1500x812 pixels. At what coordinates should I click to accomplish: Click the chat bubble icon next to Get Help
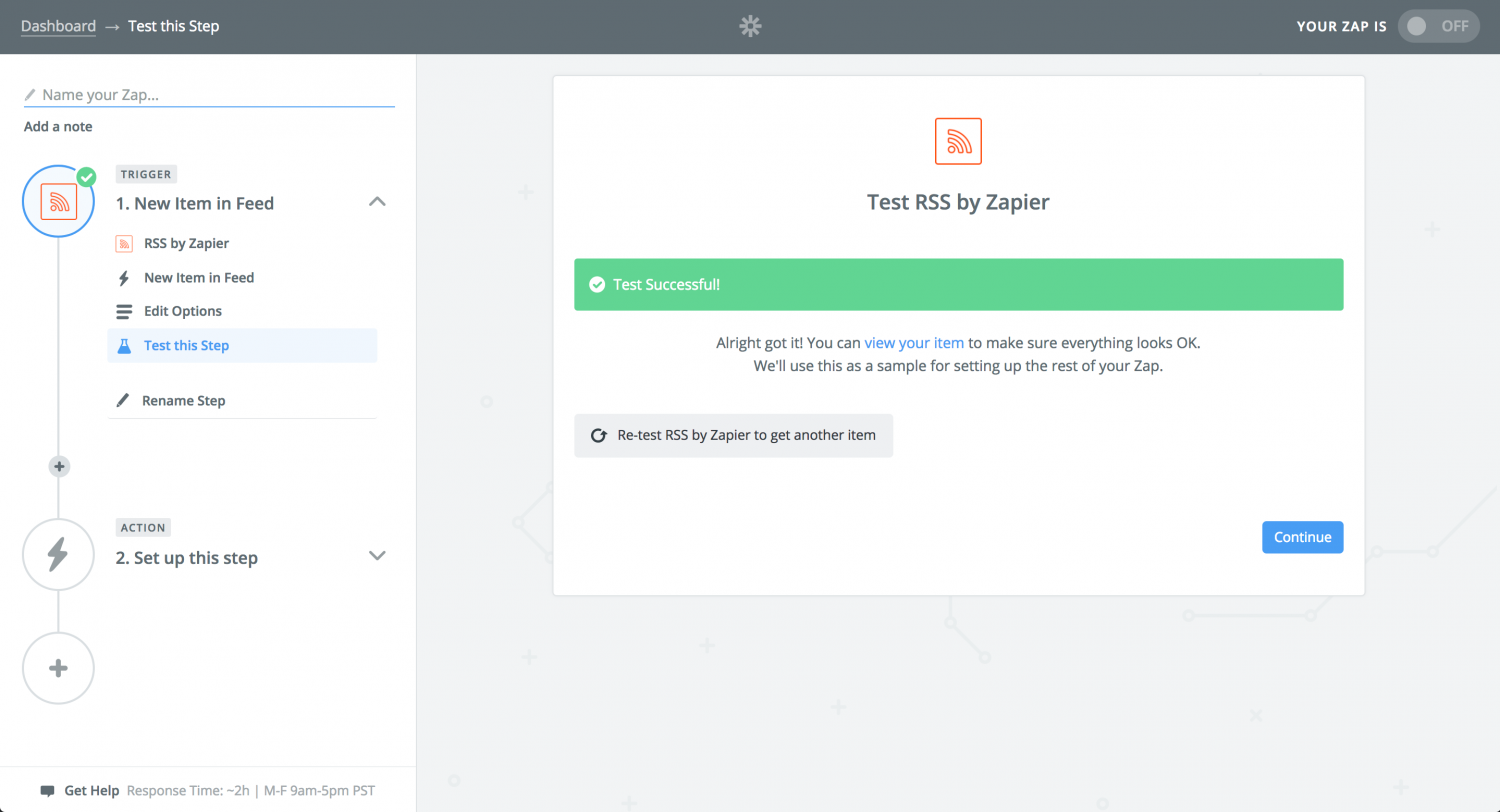tap(47, 791)
